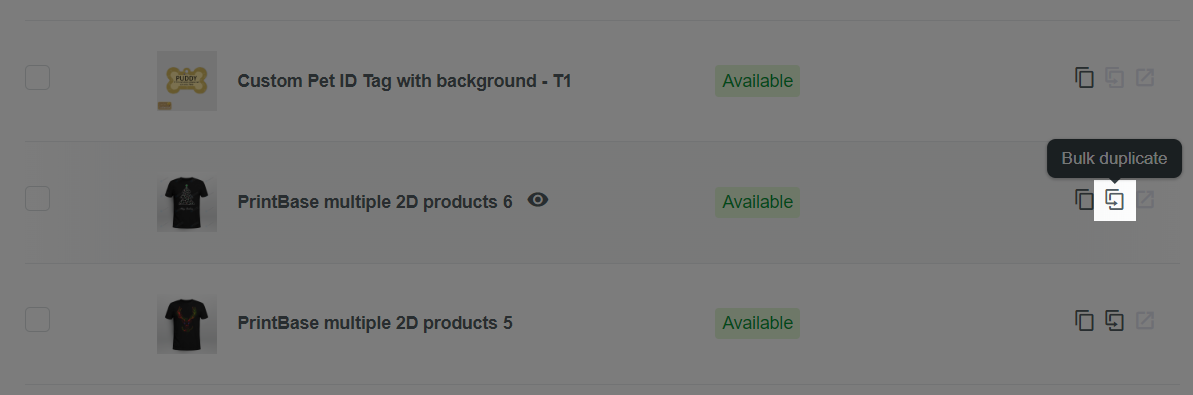Open PrintBase 2D products 6 externally
This screenshot has height=395, width=1193.
click(x=1144, y=200)
